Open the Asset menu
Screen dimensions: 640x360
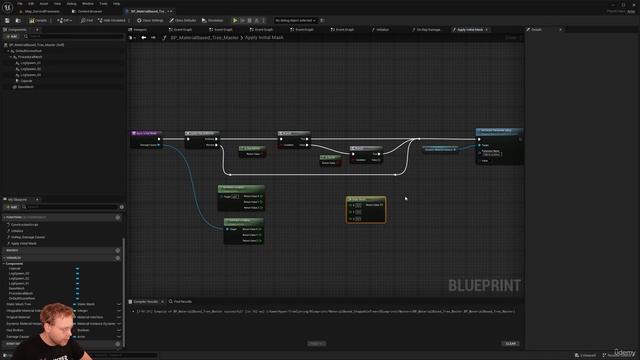(44, 4)
